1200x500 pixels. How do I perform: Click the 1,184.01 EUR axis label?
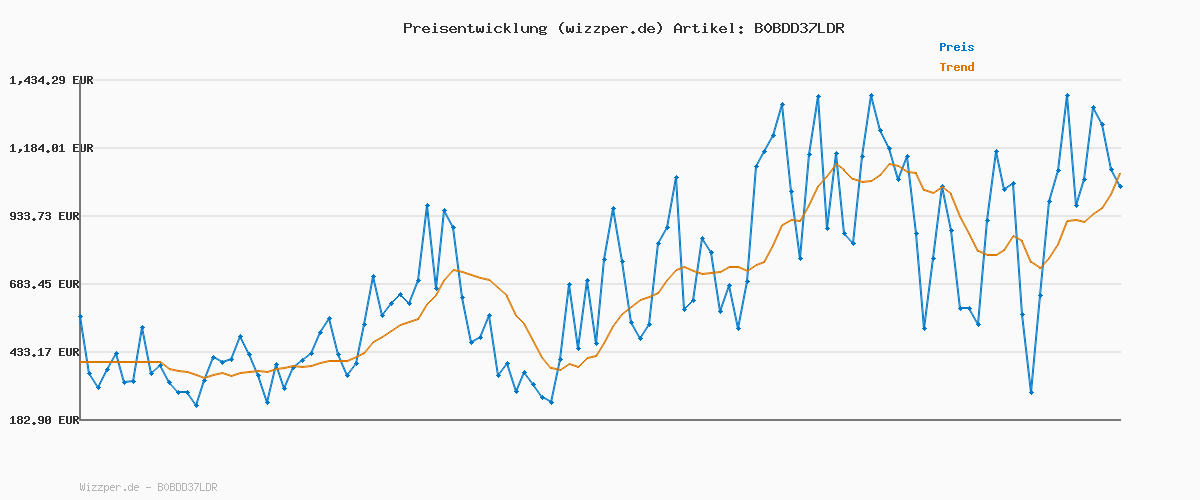pyautogui.click(x=51, y=148)
